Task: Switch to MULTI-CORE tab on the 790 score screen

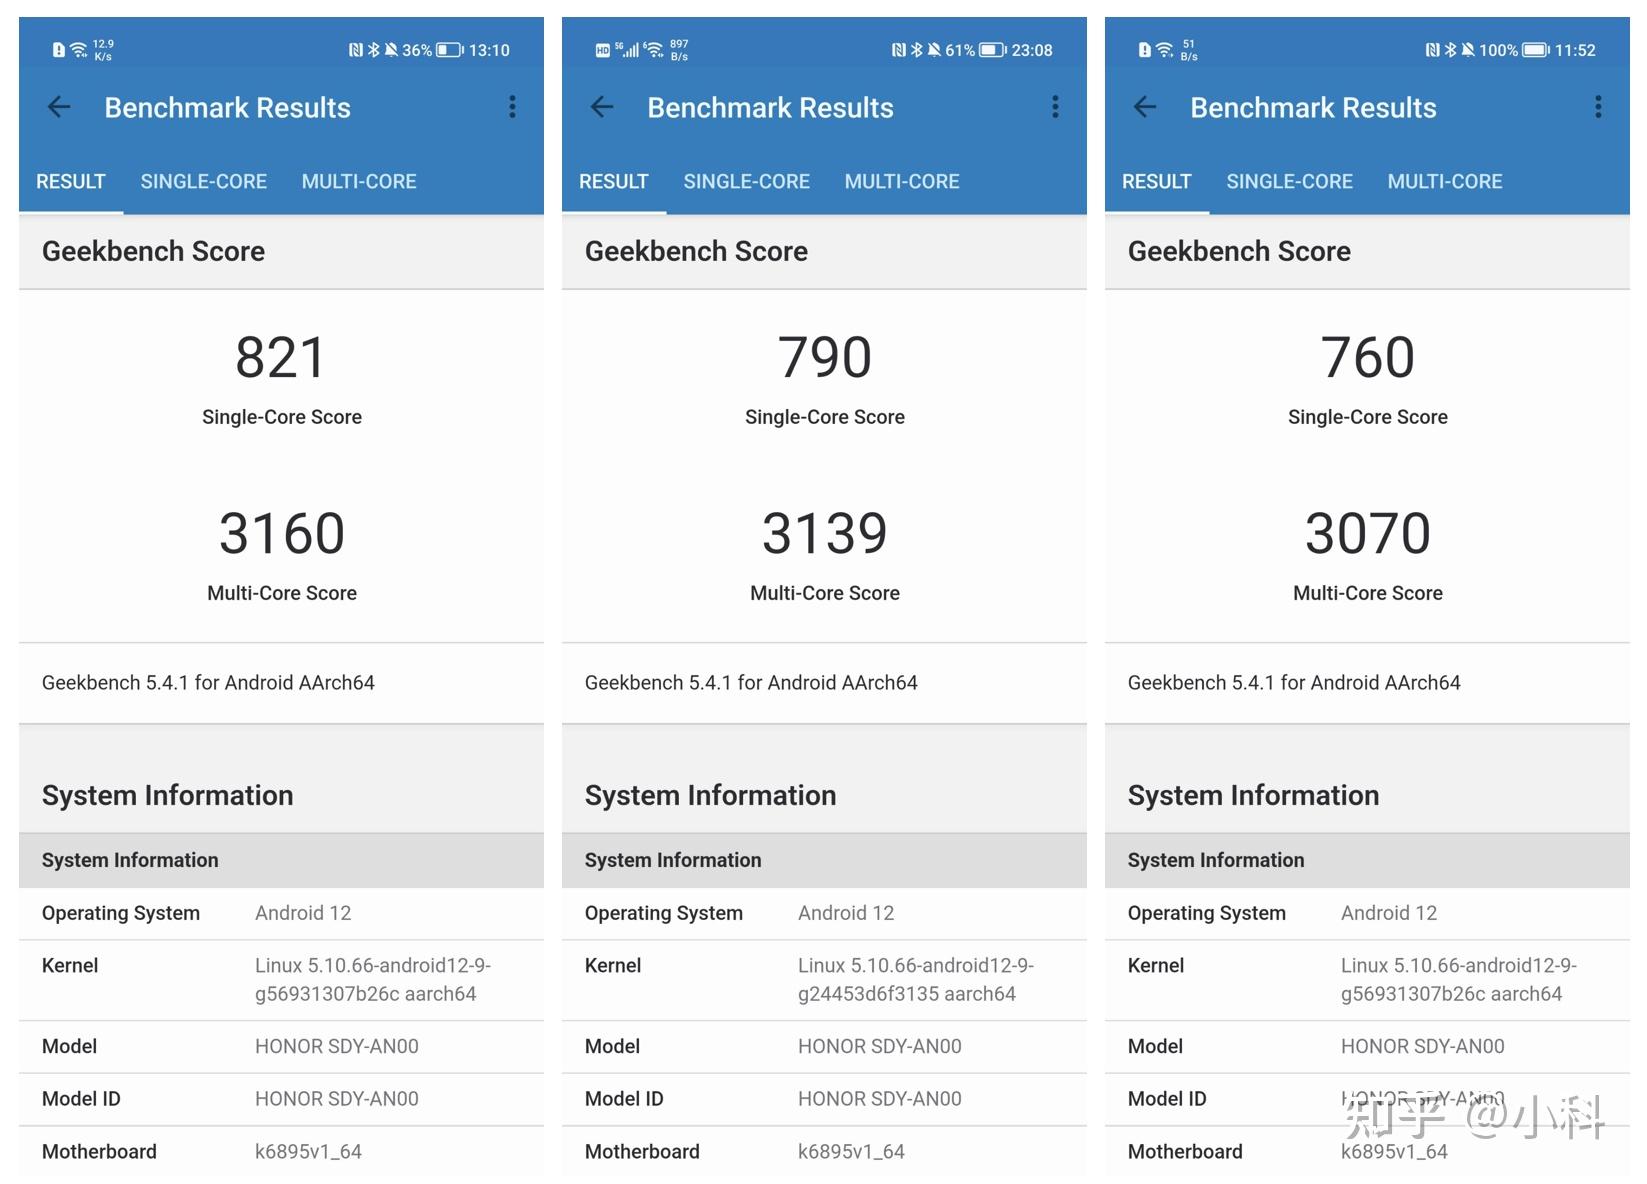Action: [902, 181]
